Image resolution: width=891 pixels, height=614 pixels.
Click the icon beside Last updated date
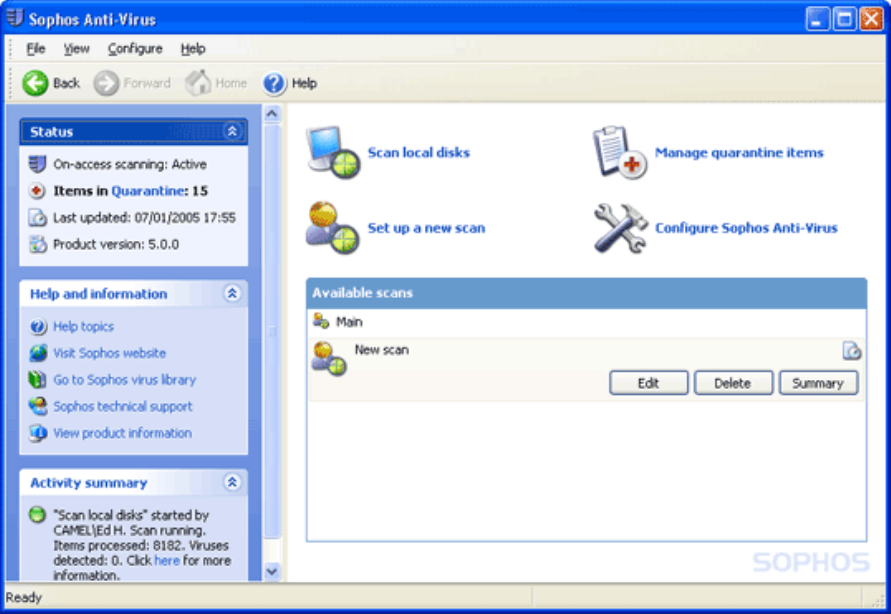[x=38, y=218]
